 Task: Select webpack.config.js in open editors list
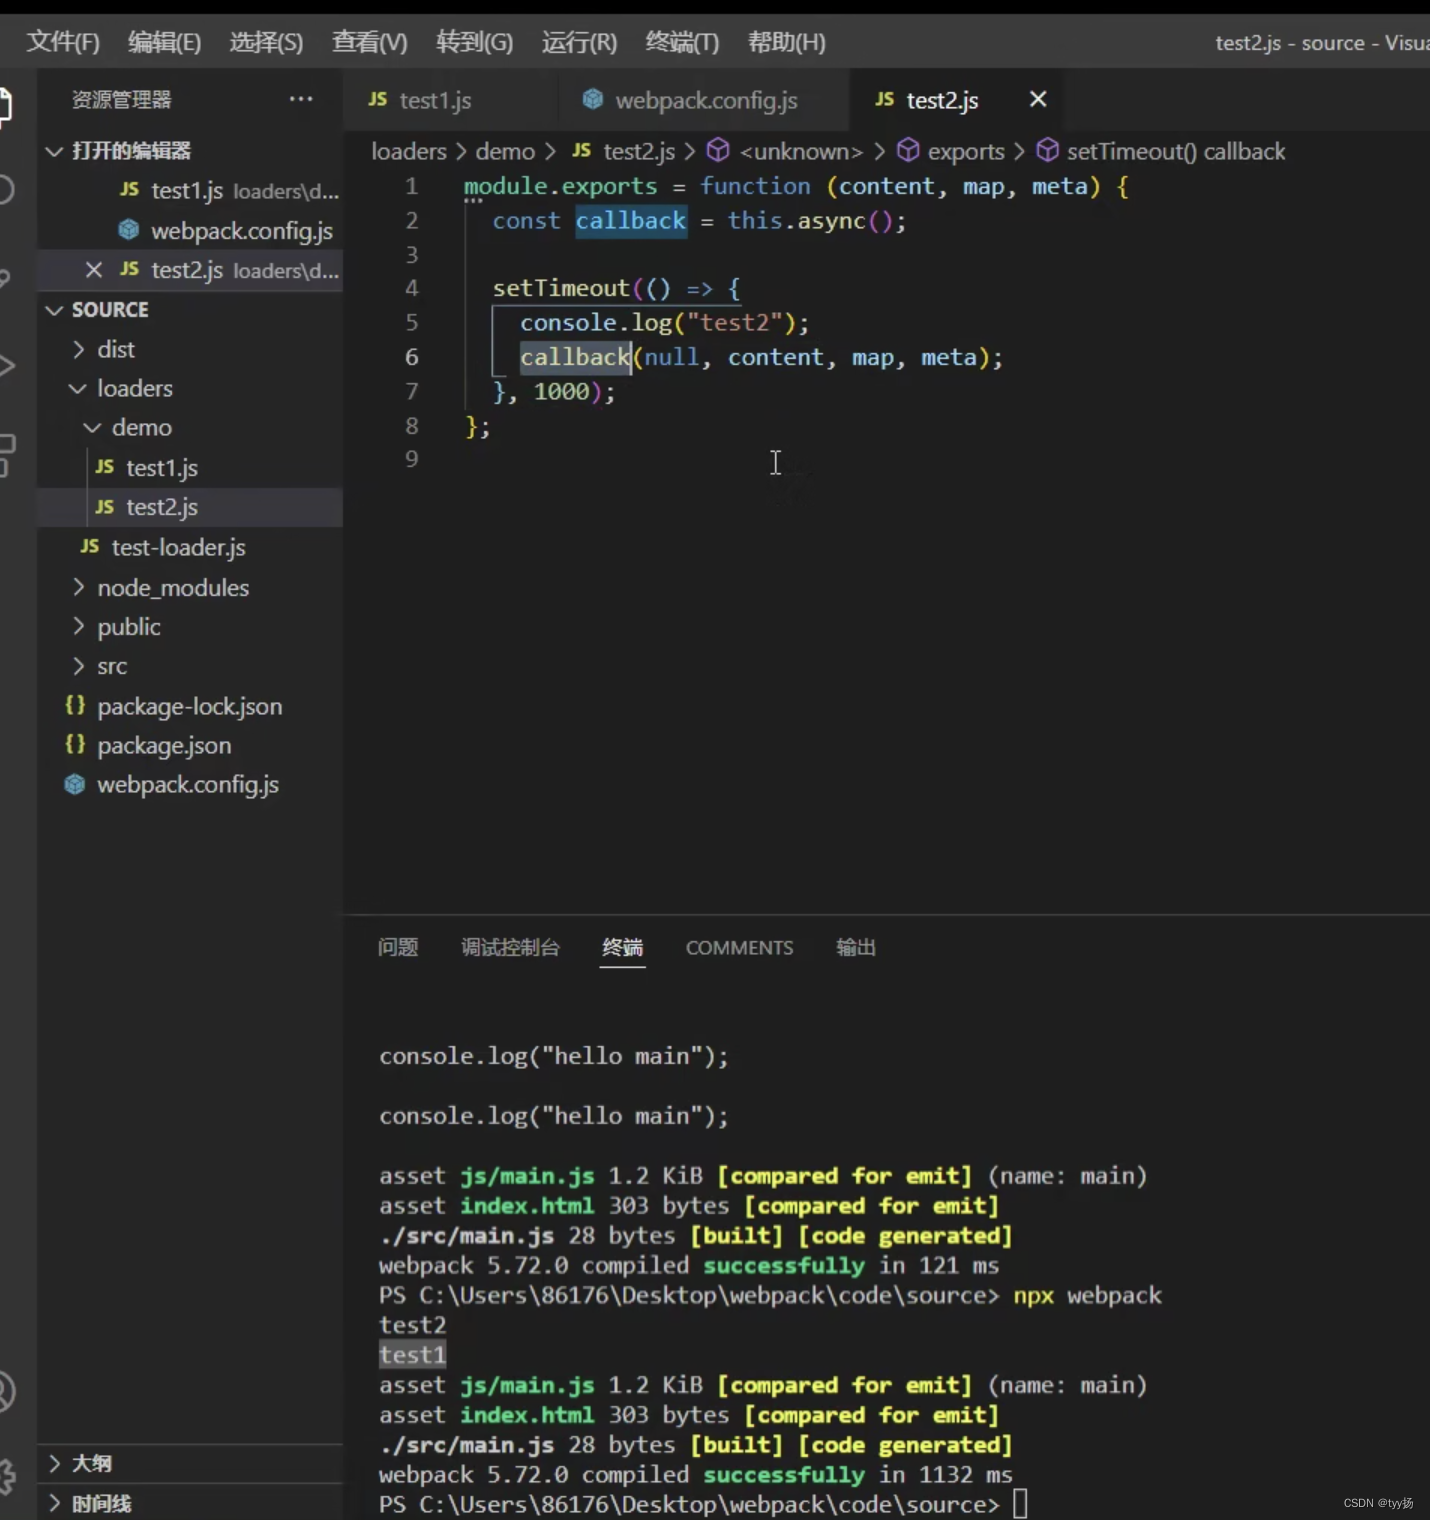click(x=191, y=230)
